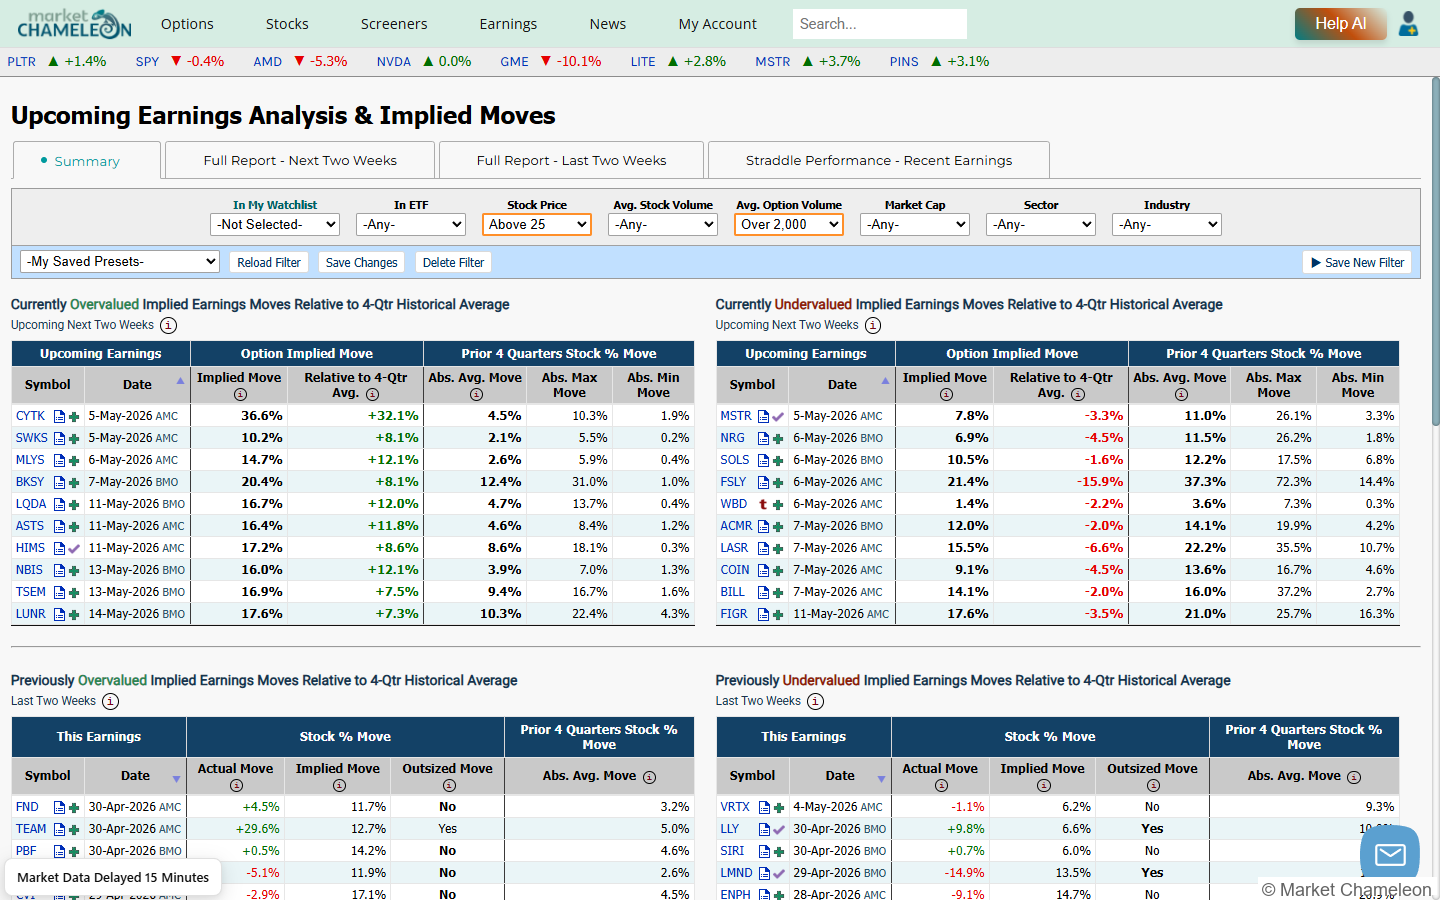Image resolution: width=1440 pixels, height=900 pixels.
Task: Add LQDA to watchlist with green plus
Action: (x=74, y=504)
